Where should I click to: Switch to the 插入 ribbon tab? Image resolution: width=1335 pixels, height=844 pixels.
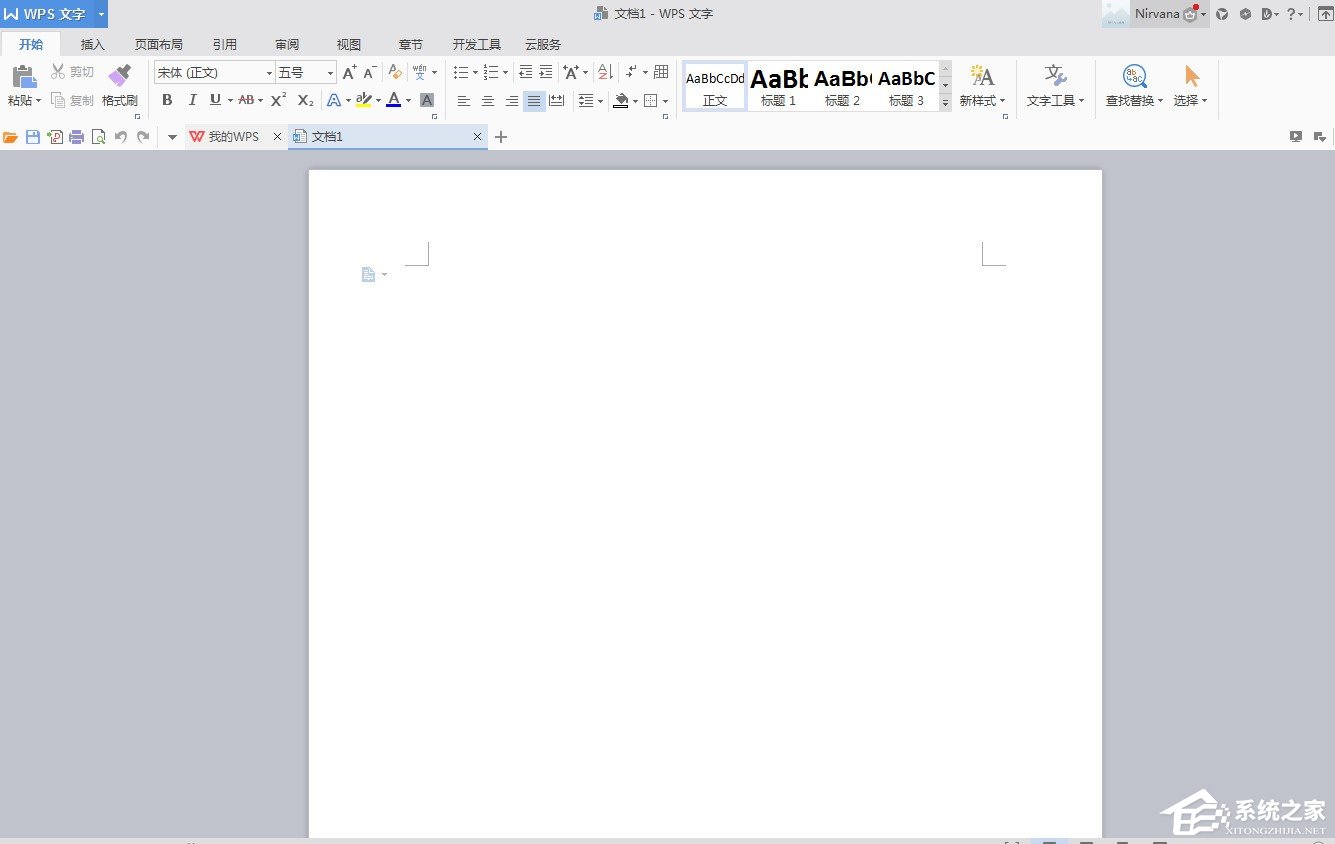(93, 45)
